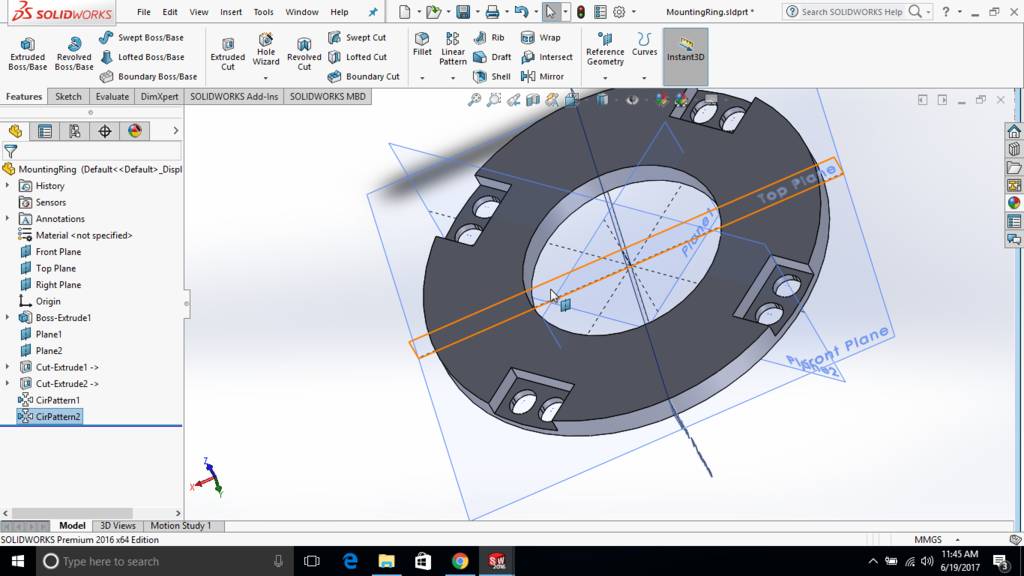Open the ConfigurationManager tab icon
Image resolution: width=1024 pixels, height=576 pixels.
tap(75, 131)
